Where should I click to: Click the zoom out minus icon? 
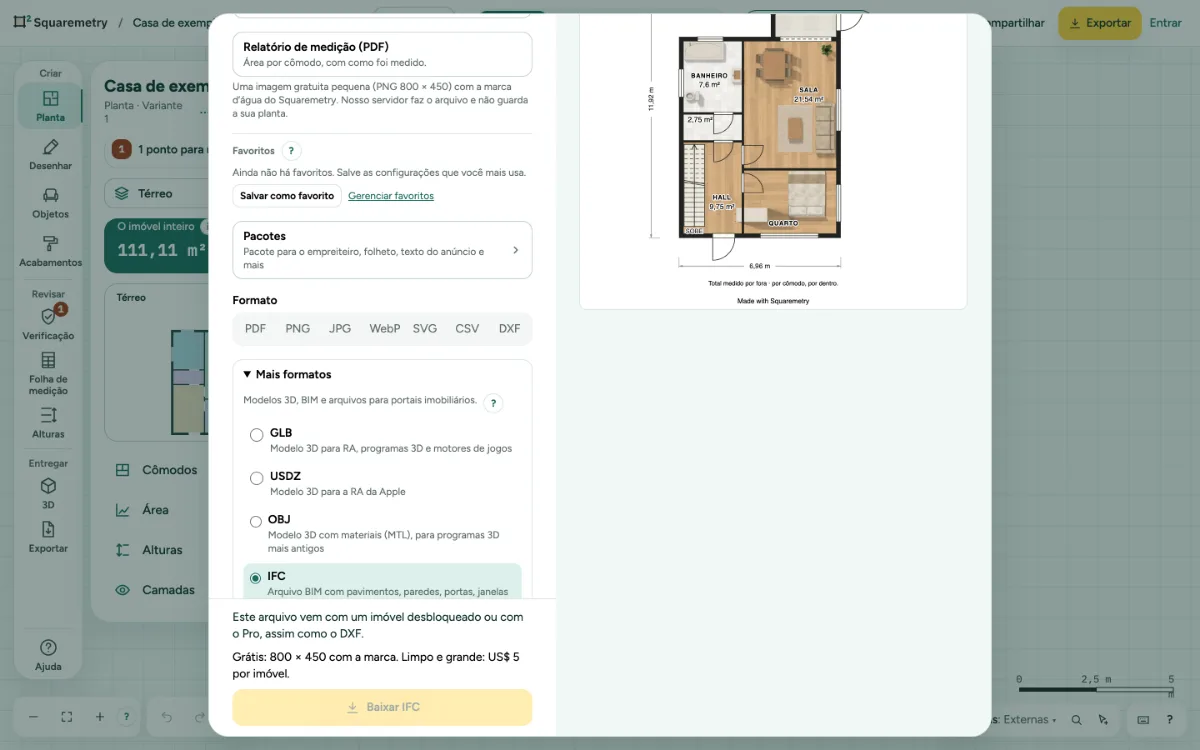[33, 717]
